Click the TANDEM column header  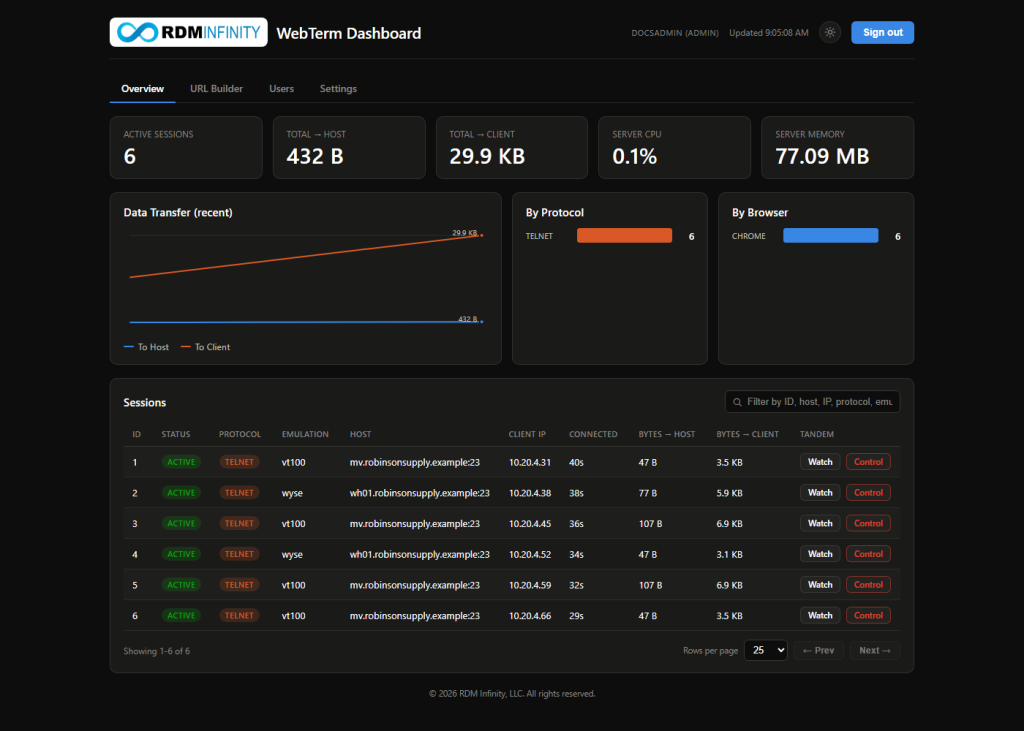click(x=817, y=434)
